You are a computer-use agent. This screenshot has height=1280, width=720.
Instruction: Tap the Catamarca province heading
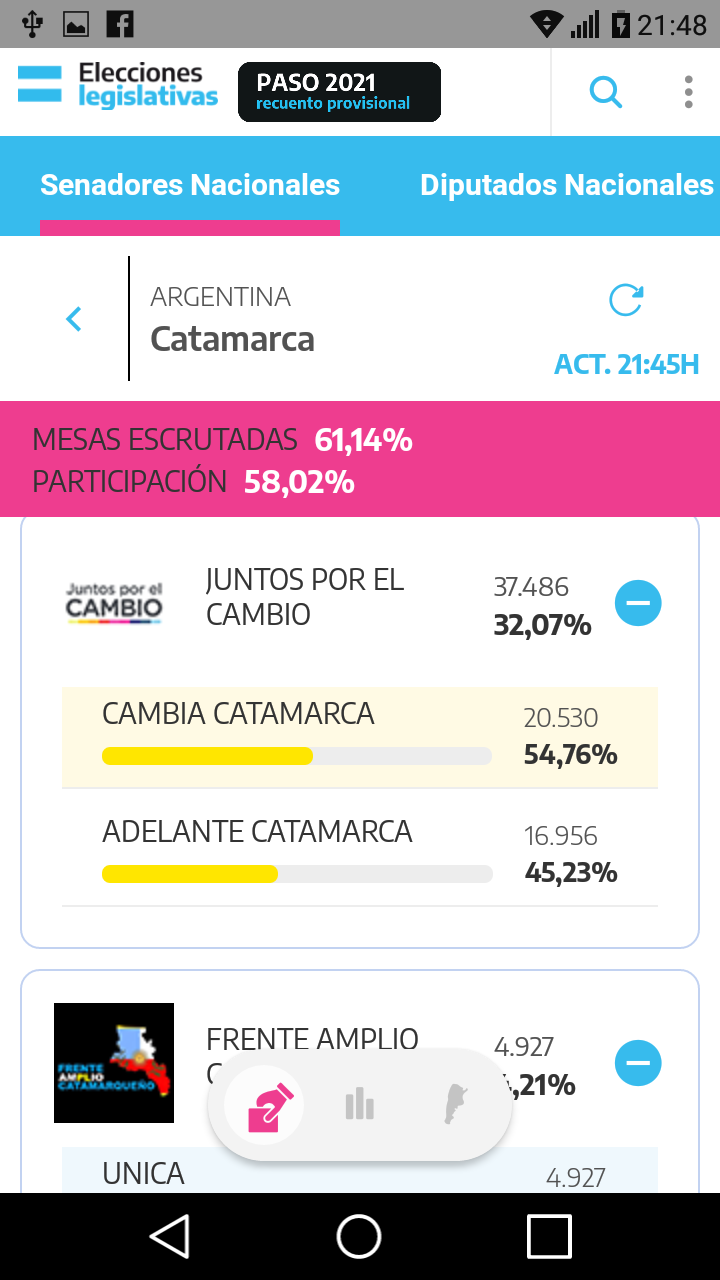[232, 339]
